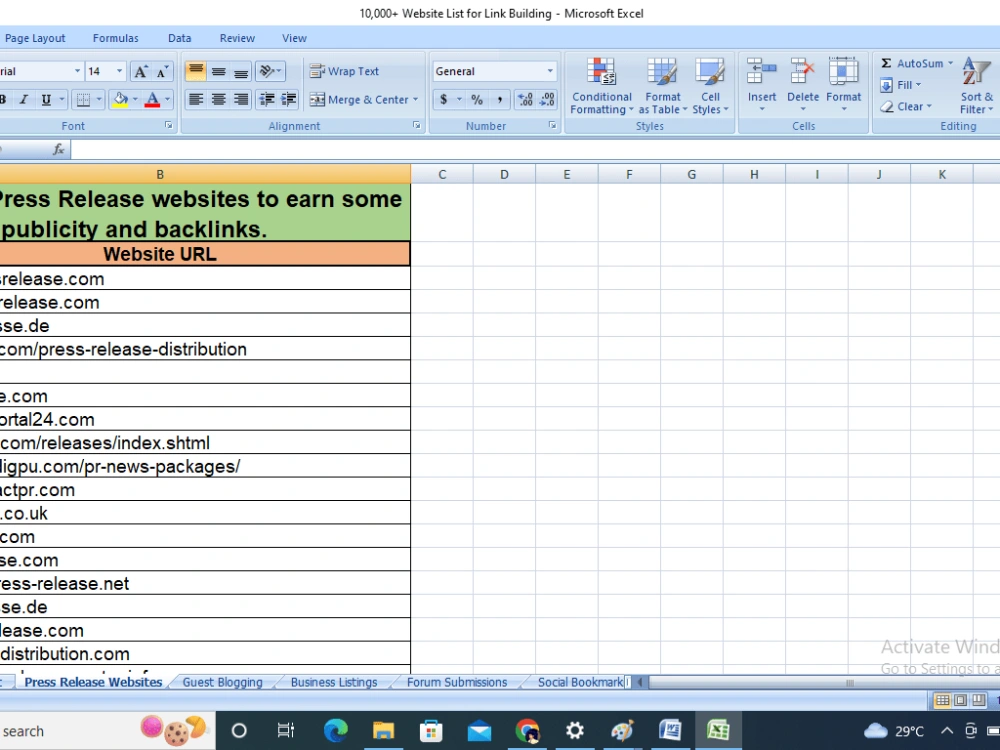The width and height of the screenshot is (1000, 750).
Task: Align text left
Action: (x=196, y=99)
